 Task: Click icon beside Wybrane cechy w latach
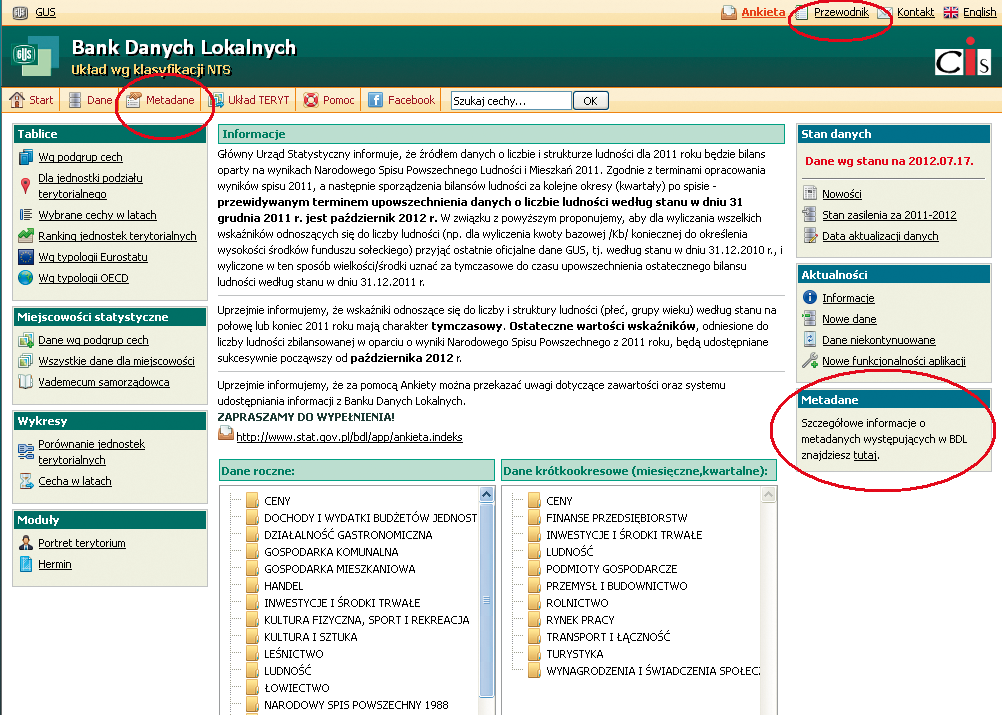click(x=26, y=215)
